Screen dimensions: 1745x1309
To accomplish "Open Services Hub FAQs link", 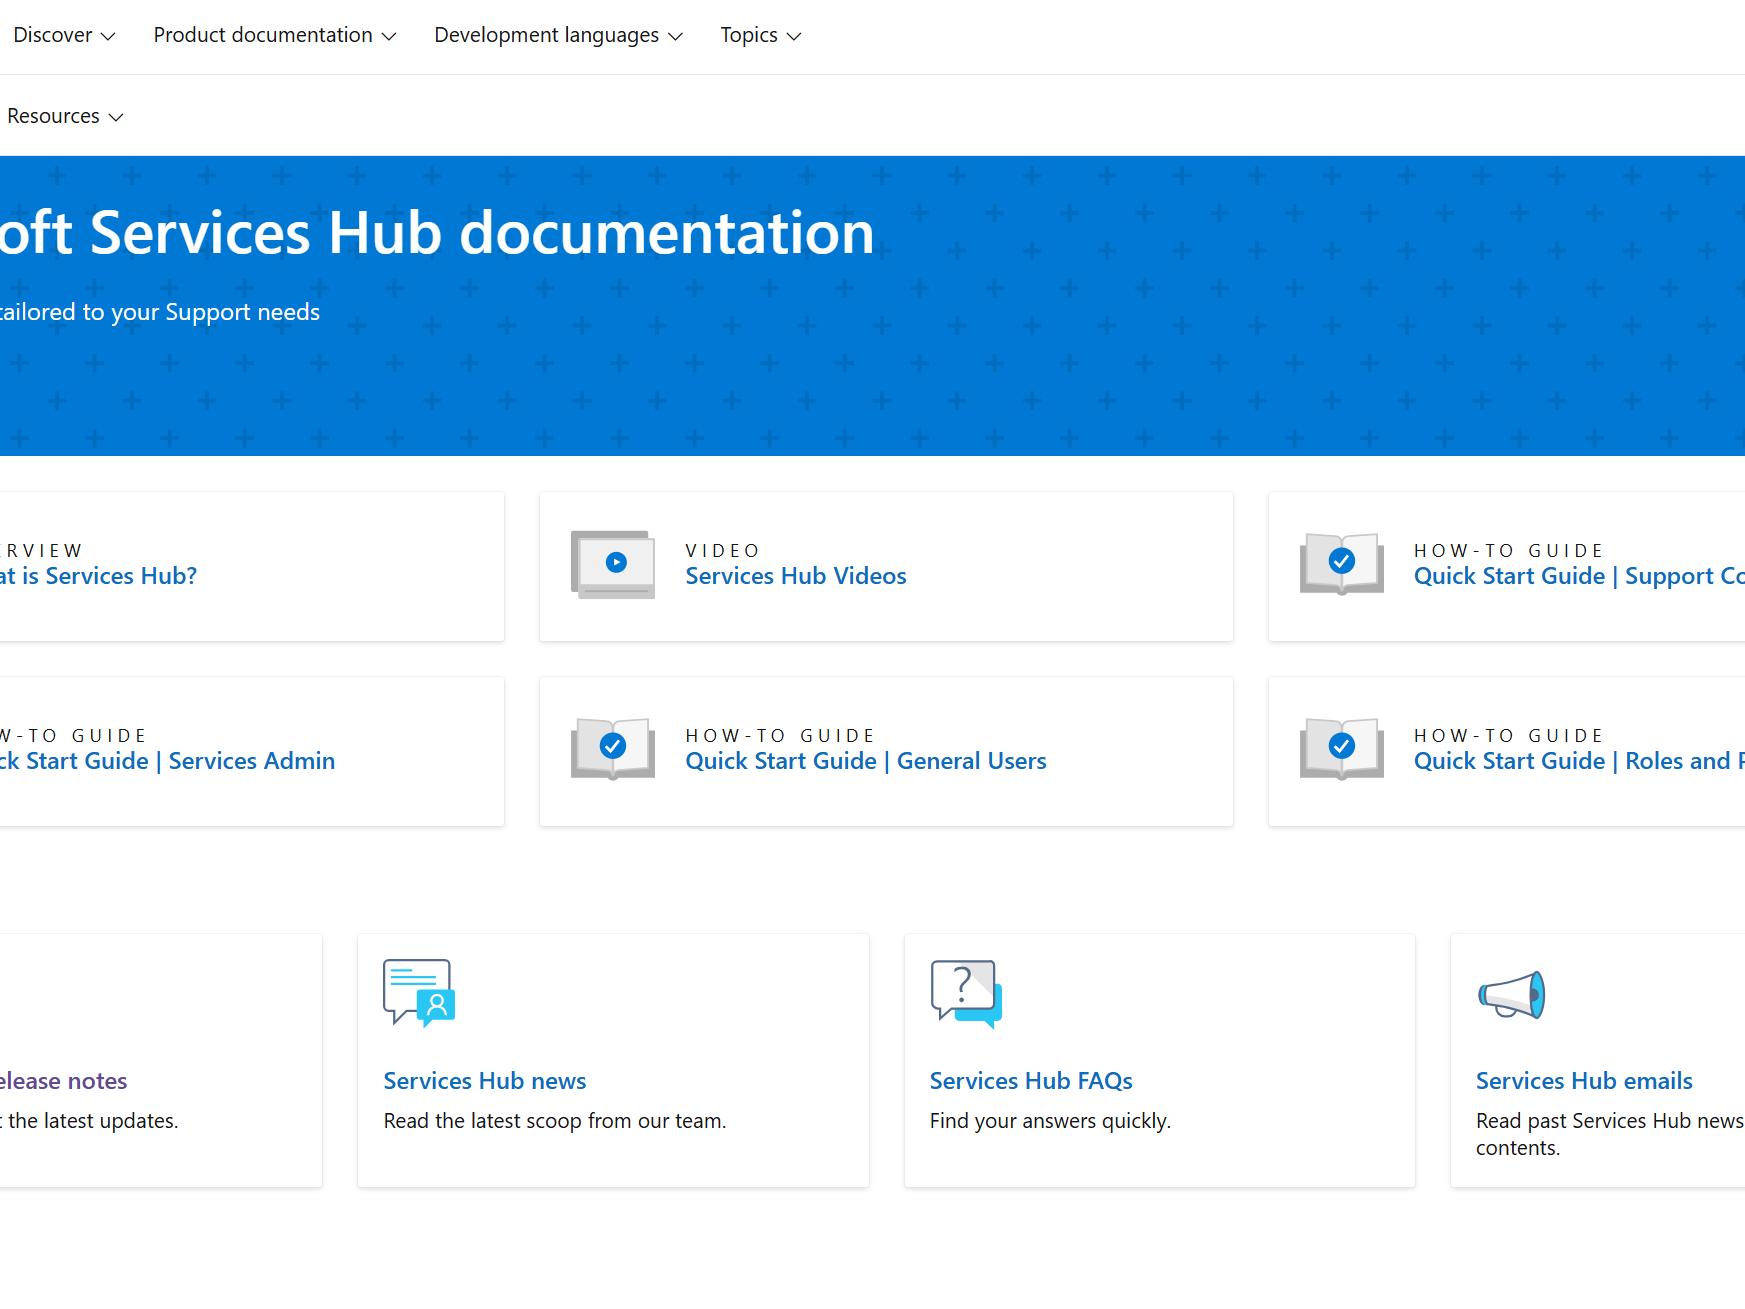I will (x=1031, y=1081).
